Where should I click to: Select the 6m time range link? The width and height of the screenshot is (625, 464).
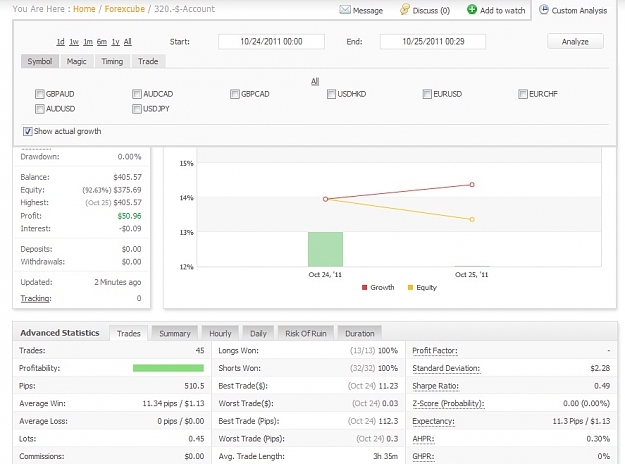pos(102,42)
